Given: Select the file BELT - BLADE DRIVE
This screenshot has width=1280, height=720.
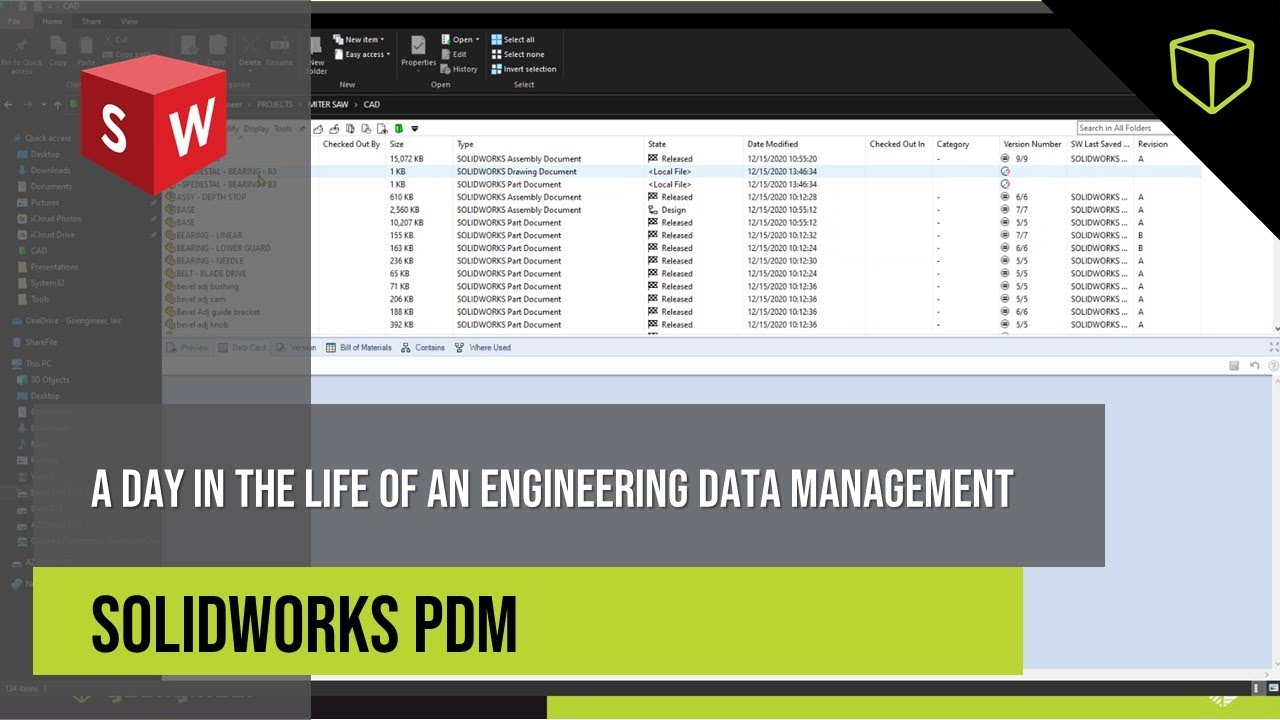Looking at the screenshot, I should pyautogui.click(x=205, y=273).
